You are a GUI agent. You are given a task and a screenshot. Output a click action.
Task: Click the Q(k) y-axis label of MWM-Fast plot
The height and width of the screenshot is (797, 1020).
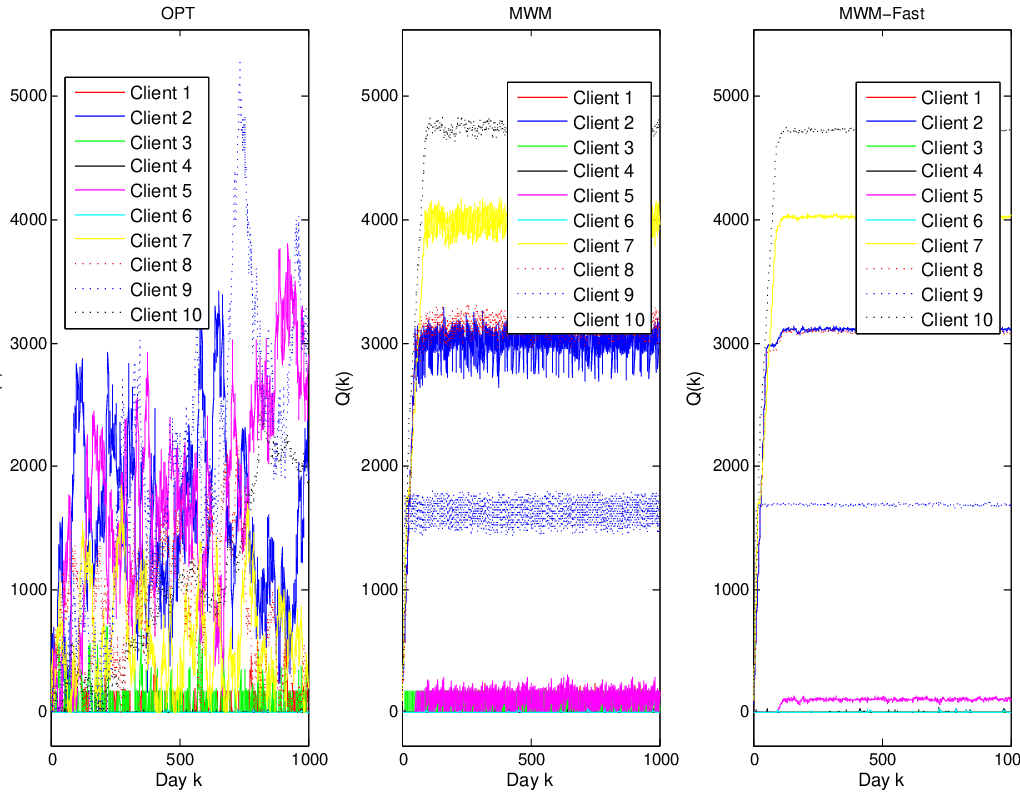(694, 388)
